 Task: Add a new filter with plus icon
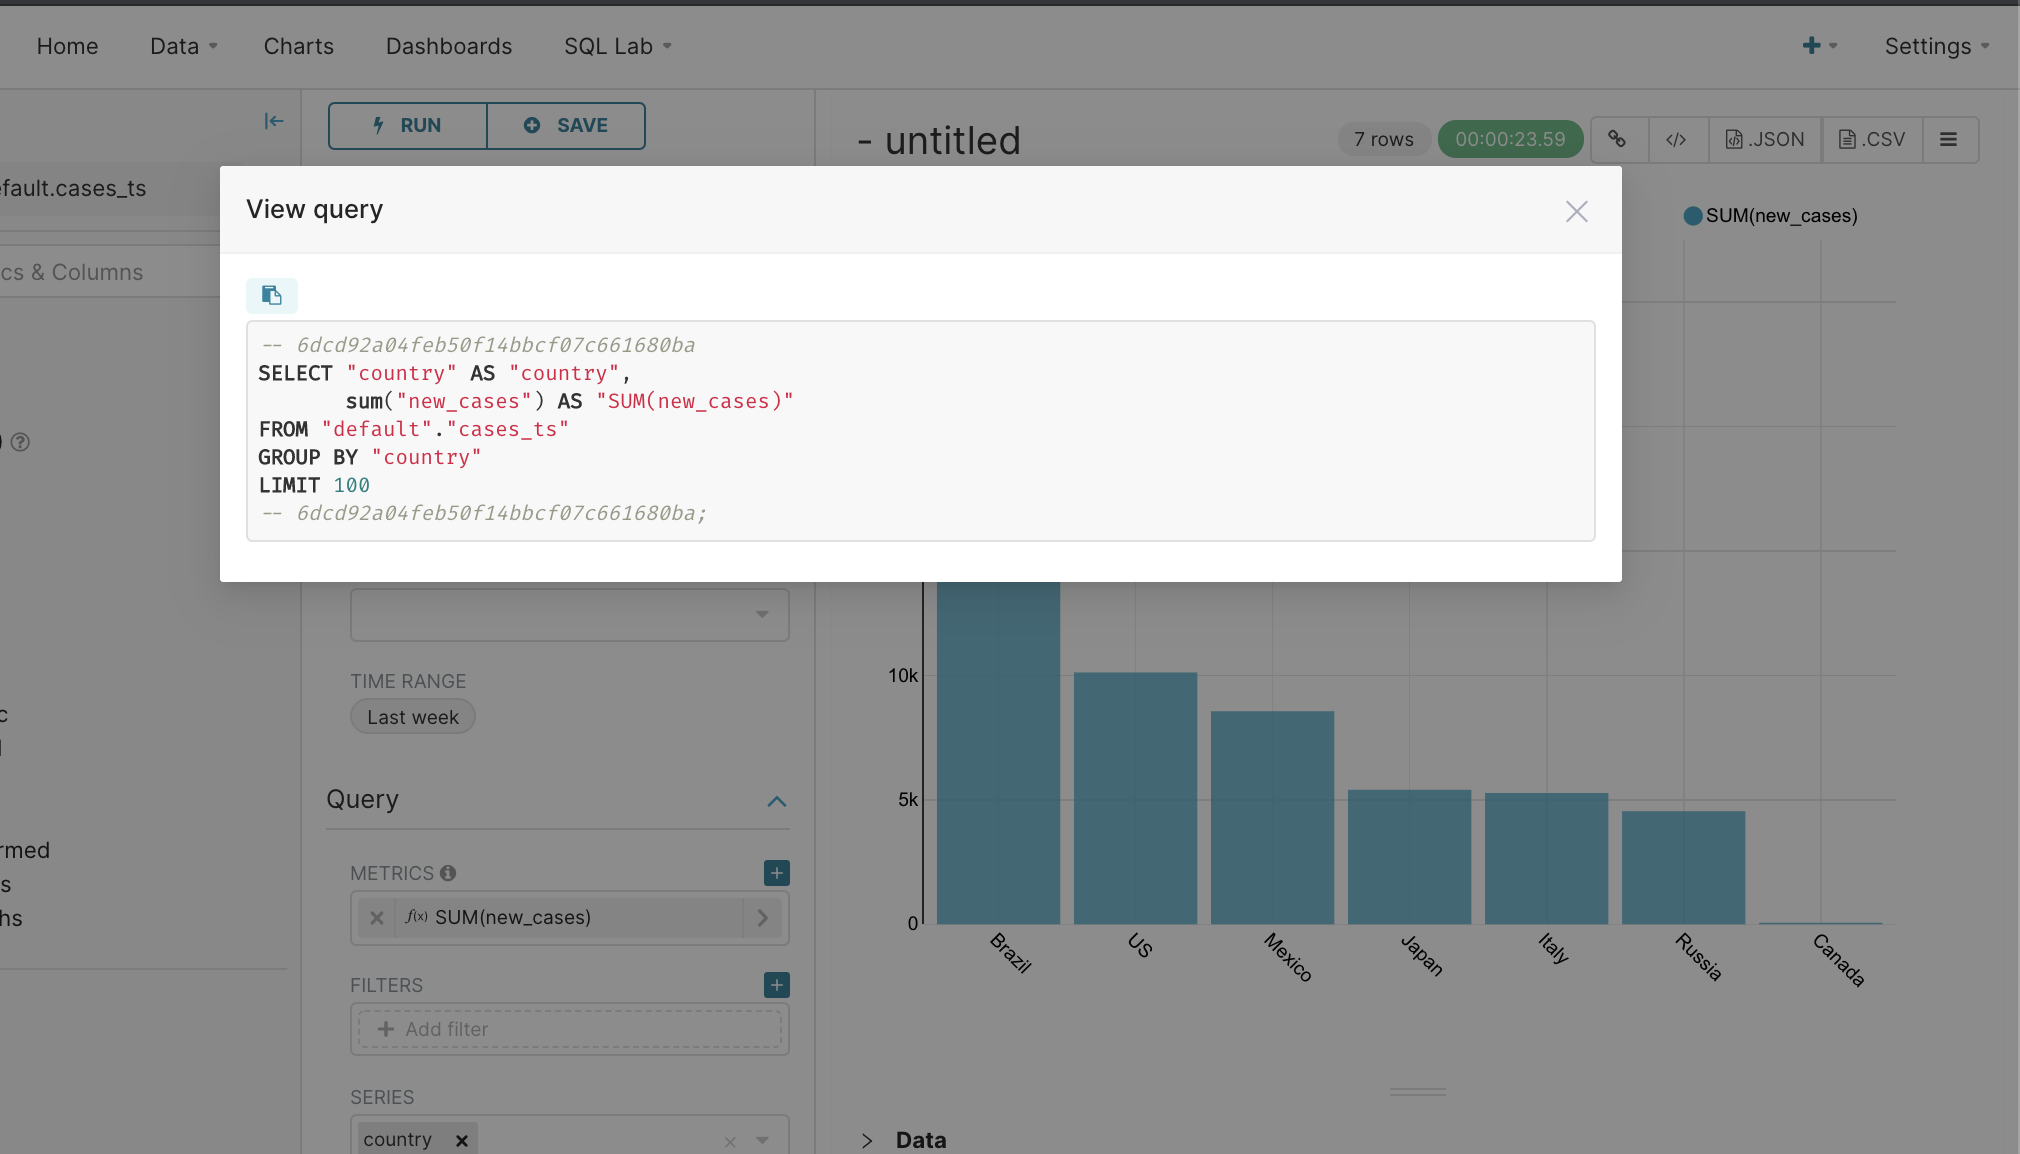pyautogui.click(x=776, y=985)
